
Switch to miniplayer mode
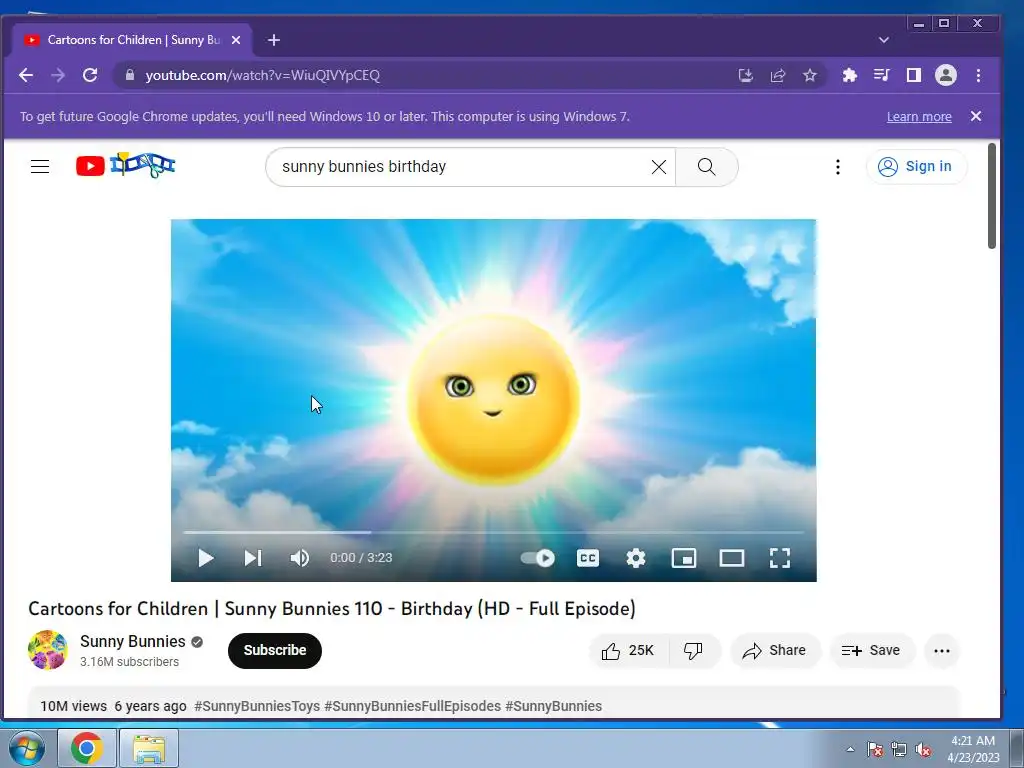pos(684,558)
